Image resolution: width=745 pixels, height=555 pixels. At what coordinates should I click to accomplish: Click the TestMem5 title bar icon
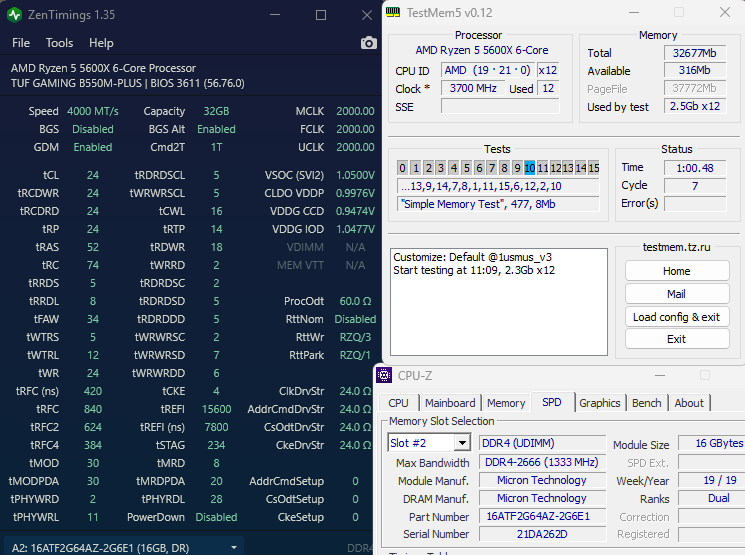pyautogui.click(x=393, y=12)
